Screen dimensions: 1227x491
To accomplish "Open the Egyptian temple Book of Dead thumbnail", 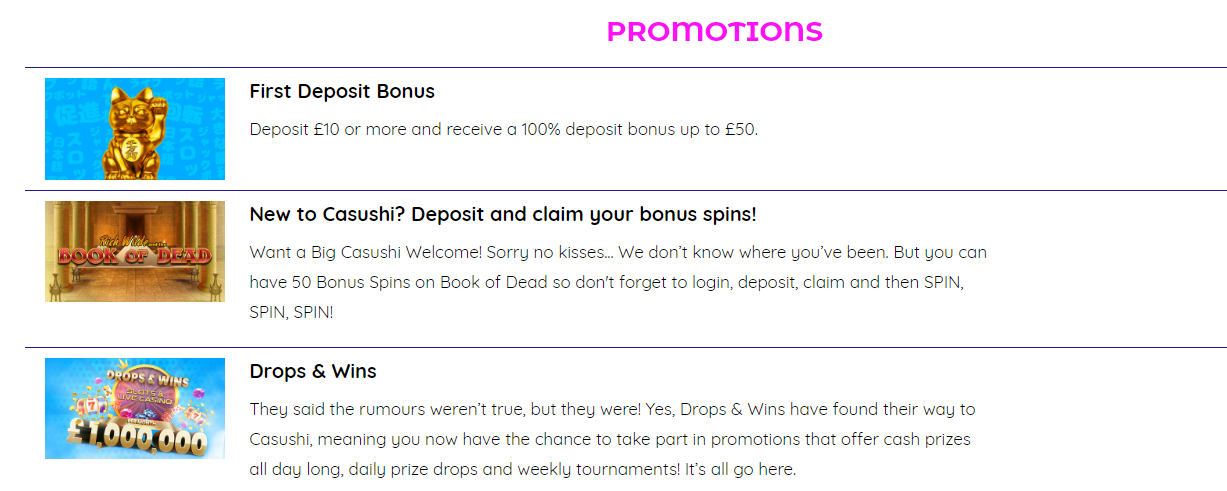I will (135, 251).
